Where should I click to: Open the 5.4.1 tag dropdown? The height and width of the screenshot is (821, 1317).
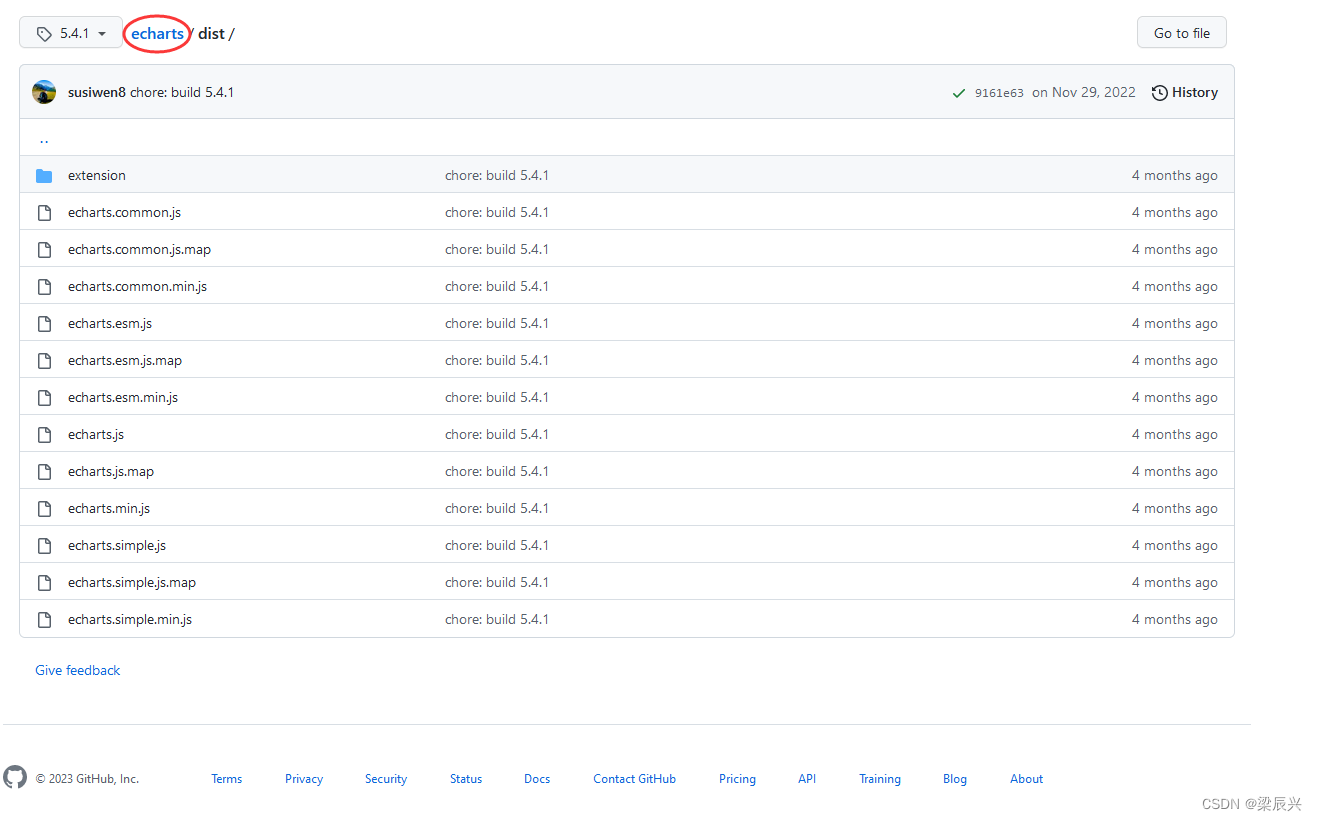click(x=71, y=33)
